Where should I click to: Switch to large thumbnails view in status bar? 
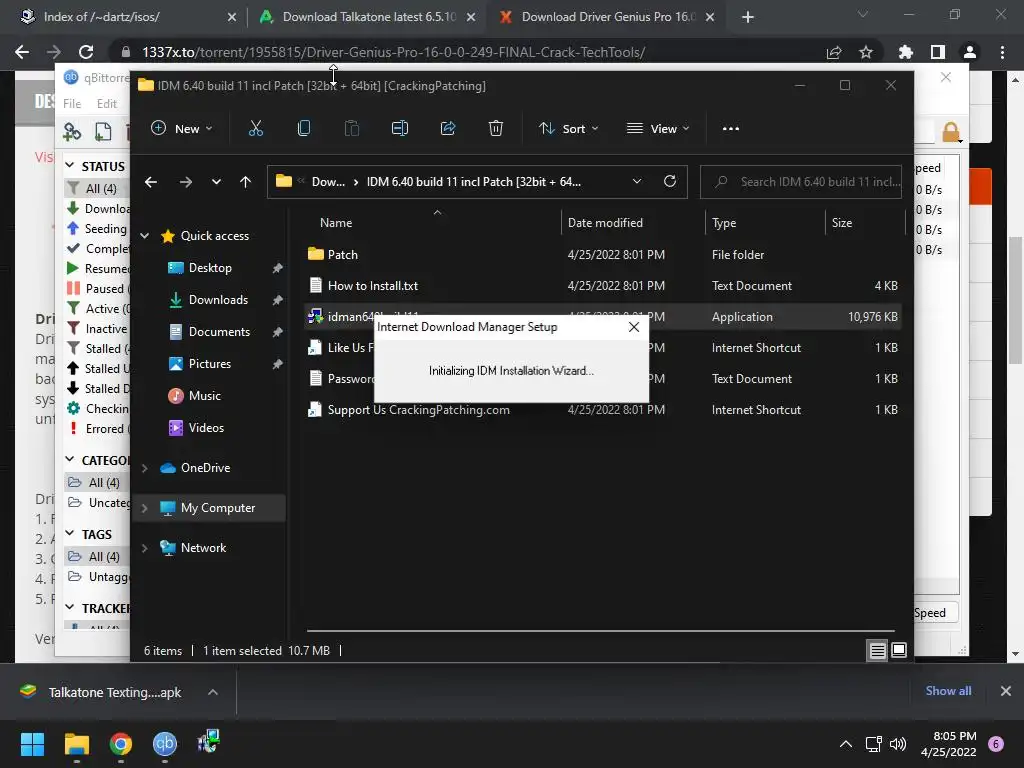(x=899, y=650)
